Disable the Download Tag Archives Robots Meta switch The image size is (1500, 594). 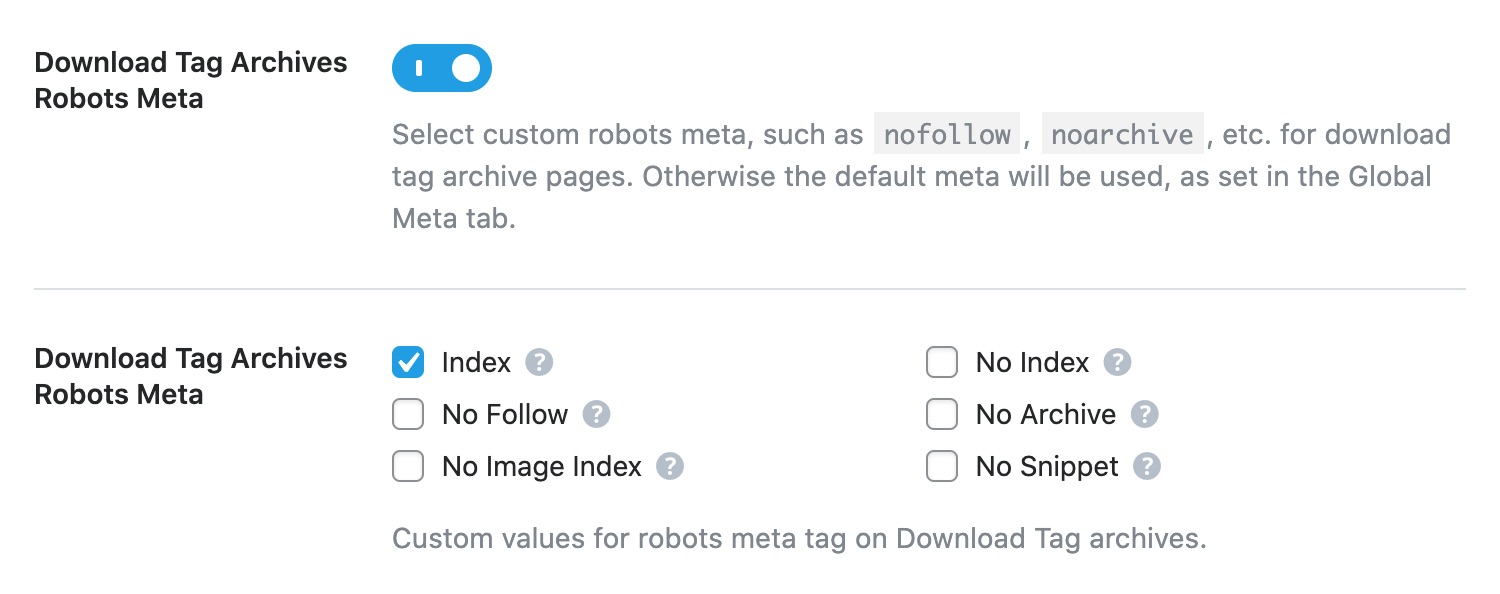click(442, 68)
